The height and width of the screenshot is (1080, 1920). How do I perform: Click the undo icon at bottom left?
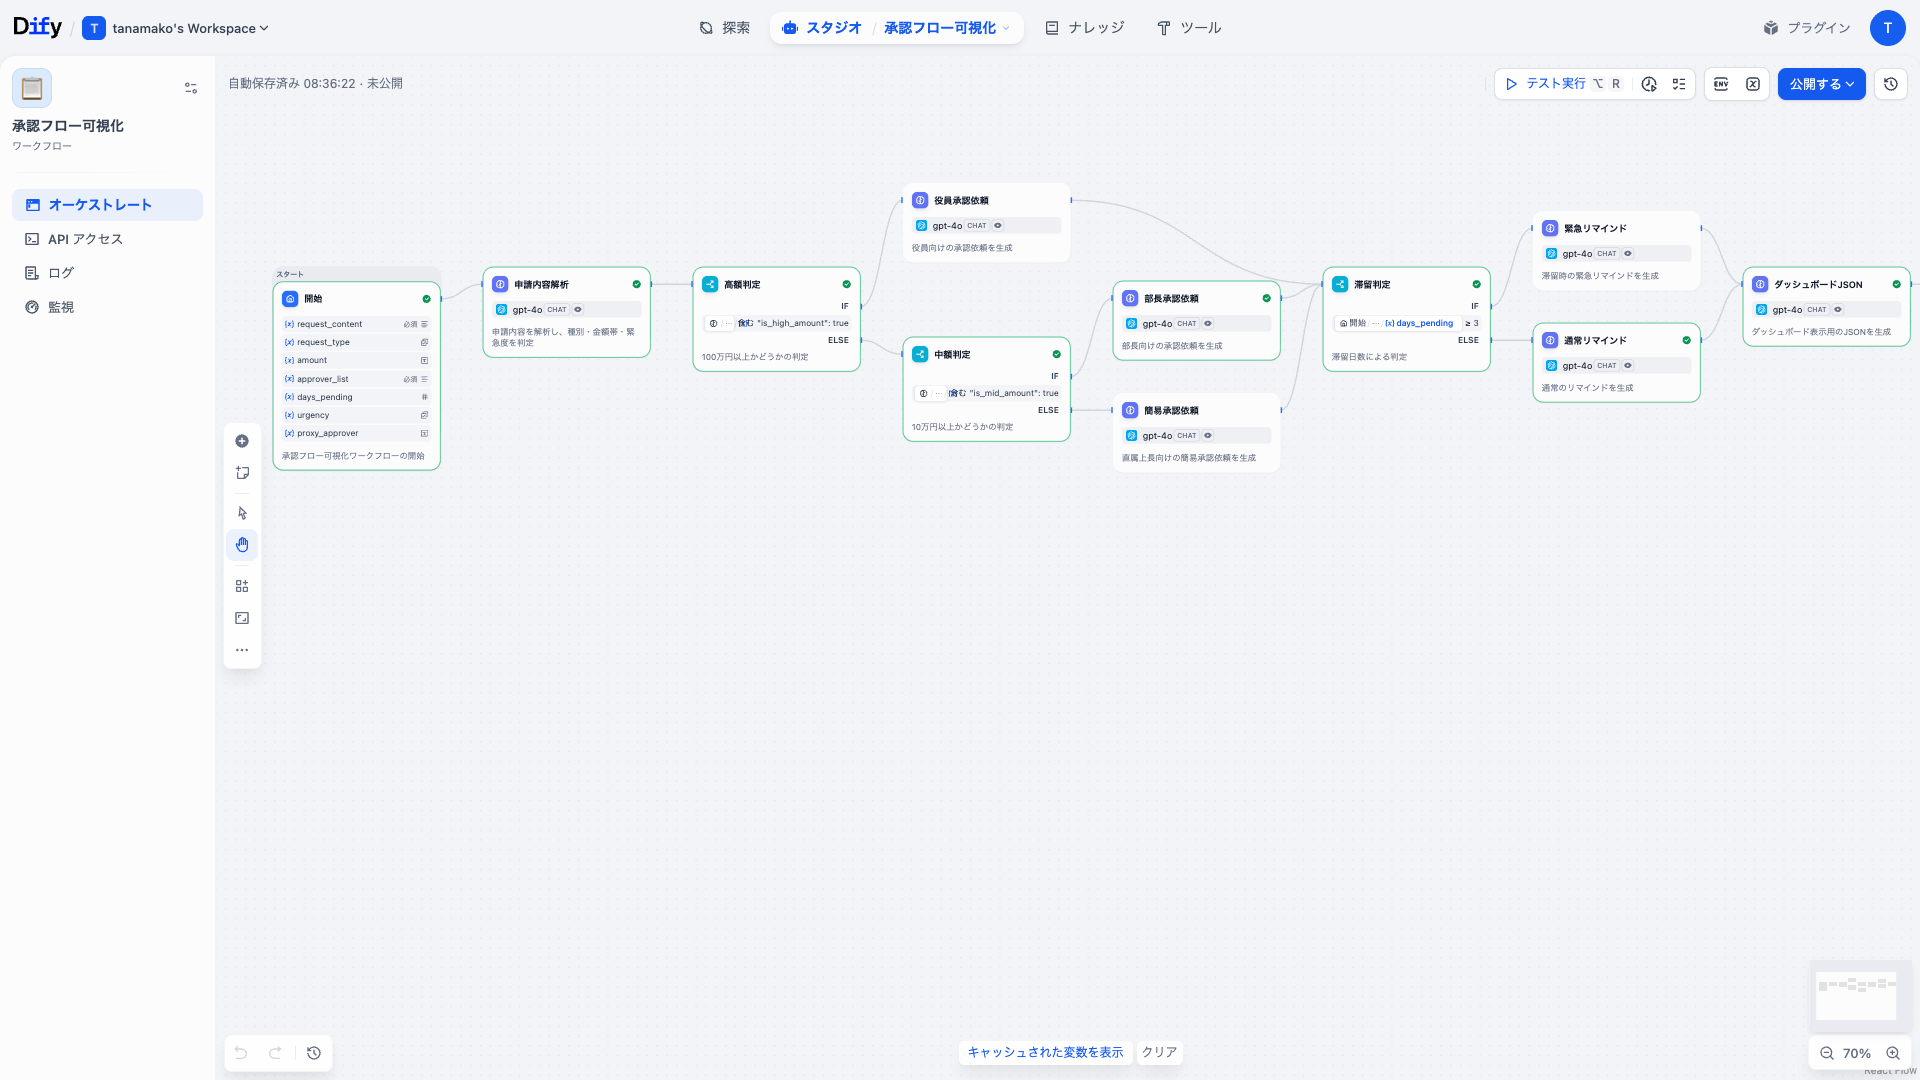tap(240, 1053)
